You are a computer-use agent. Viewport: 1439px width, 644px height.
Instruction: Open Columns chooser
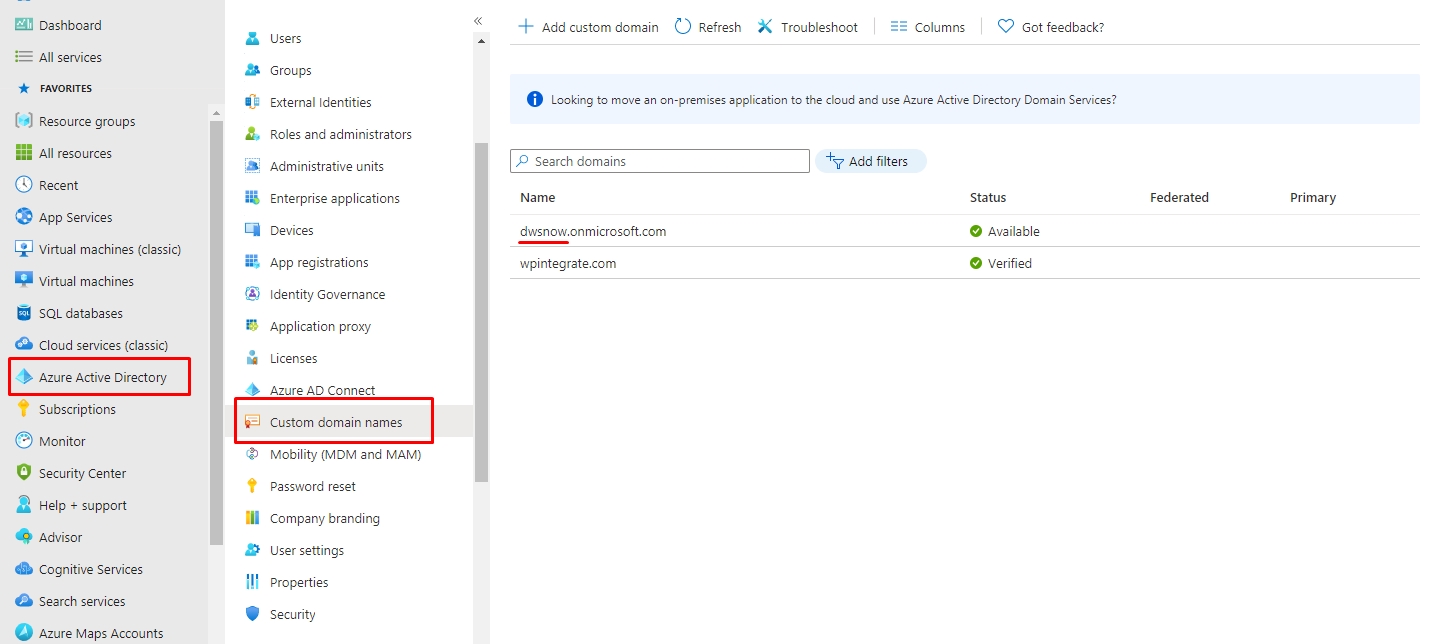(928, 27)
